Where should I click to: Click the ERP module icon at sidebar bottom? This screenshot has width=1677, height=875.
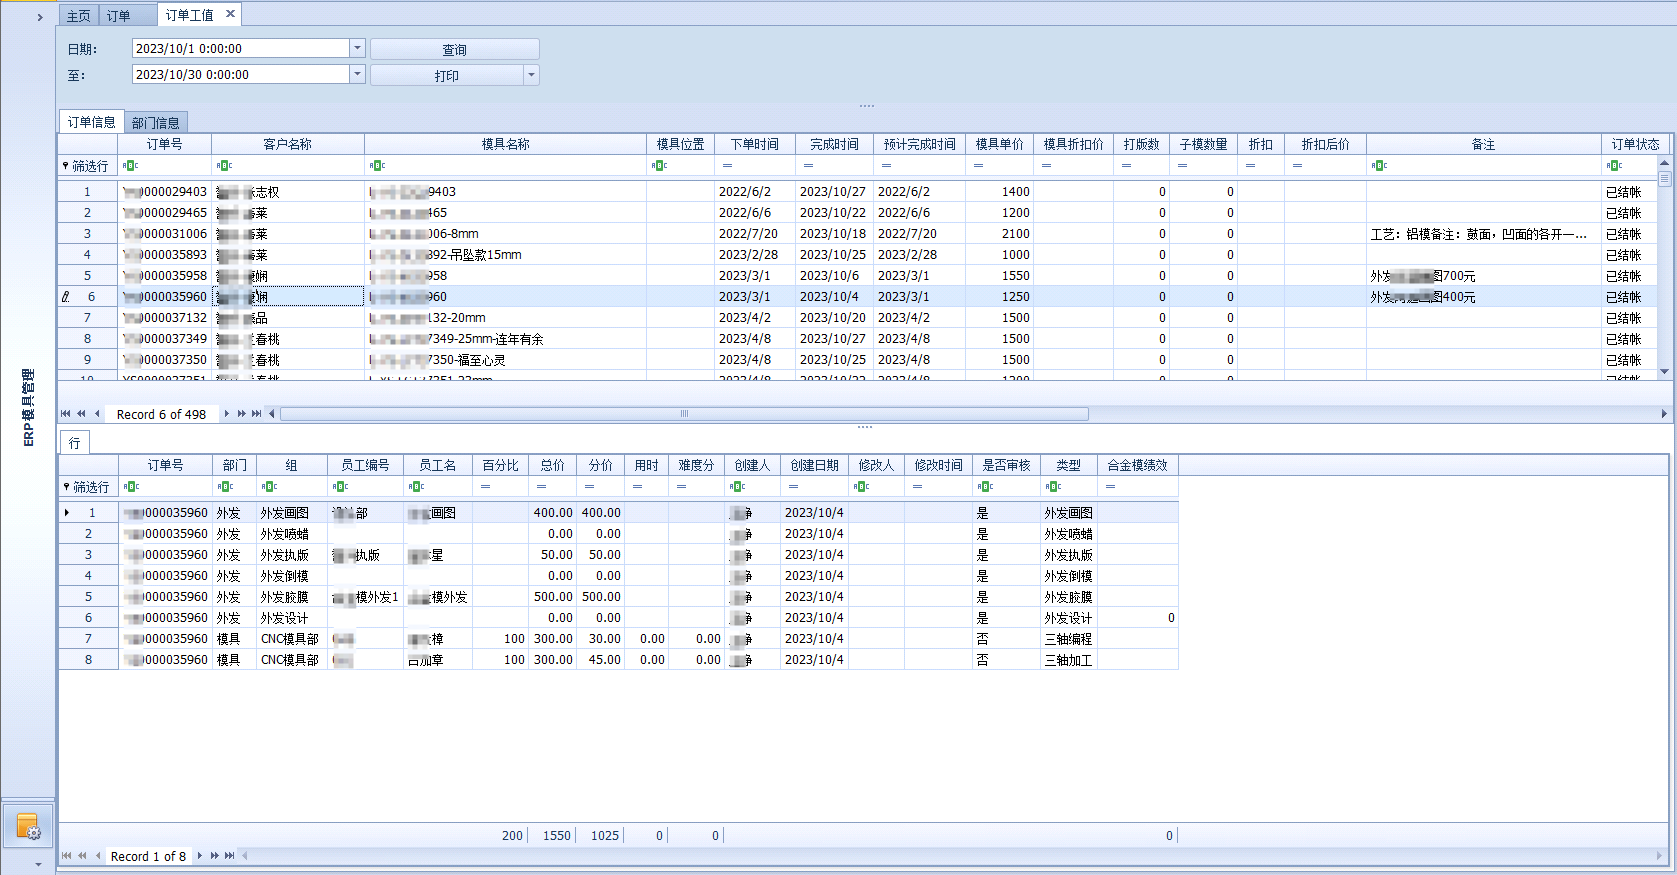pyautogui.click(x=28, y=827)
